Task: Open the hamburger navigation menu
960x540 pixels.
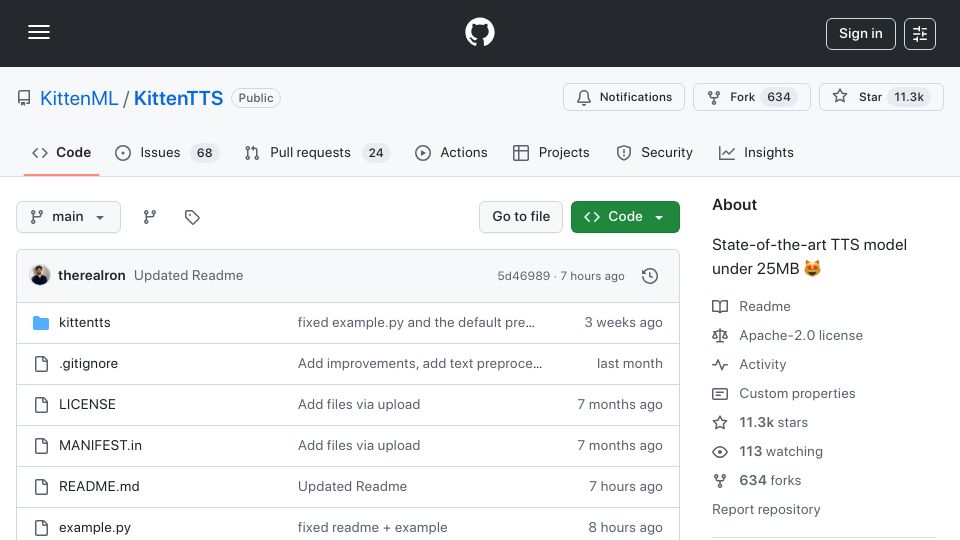Action: pyautogui.click(x=39, y=32)
